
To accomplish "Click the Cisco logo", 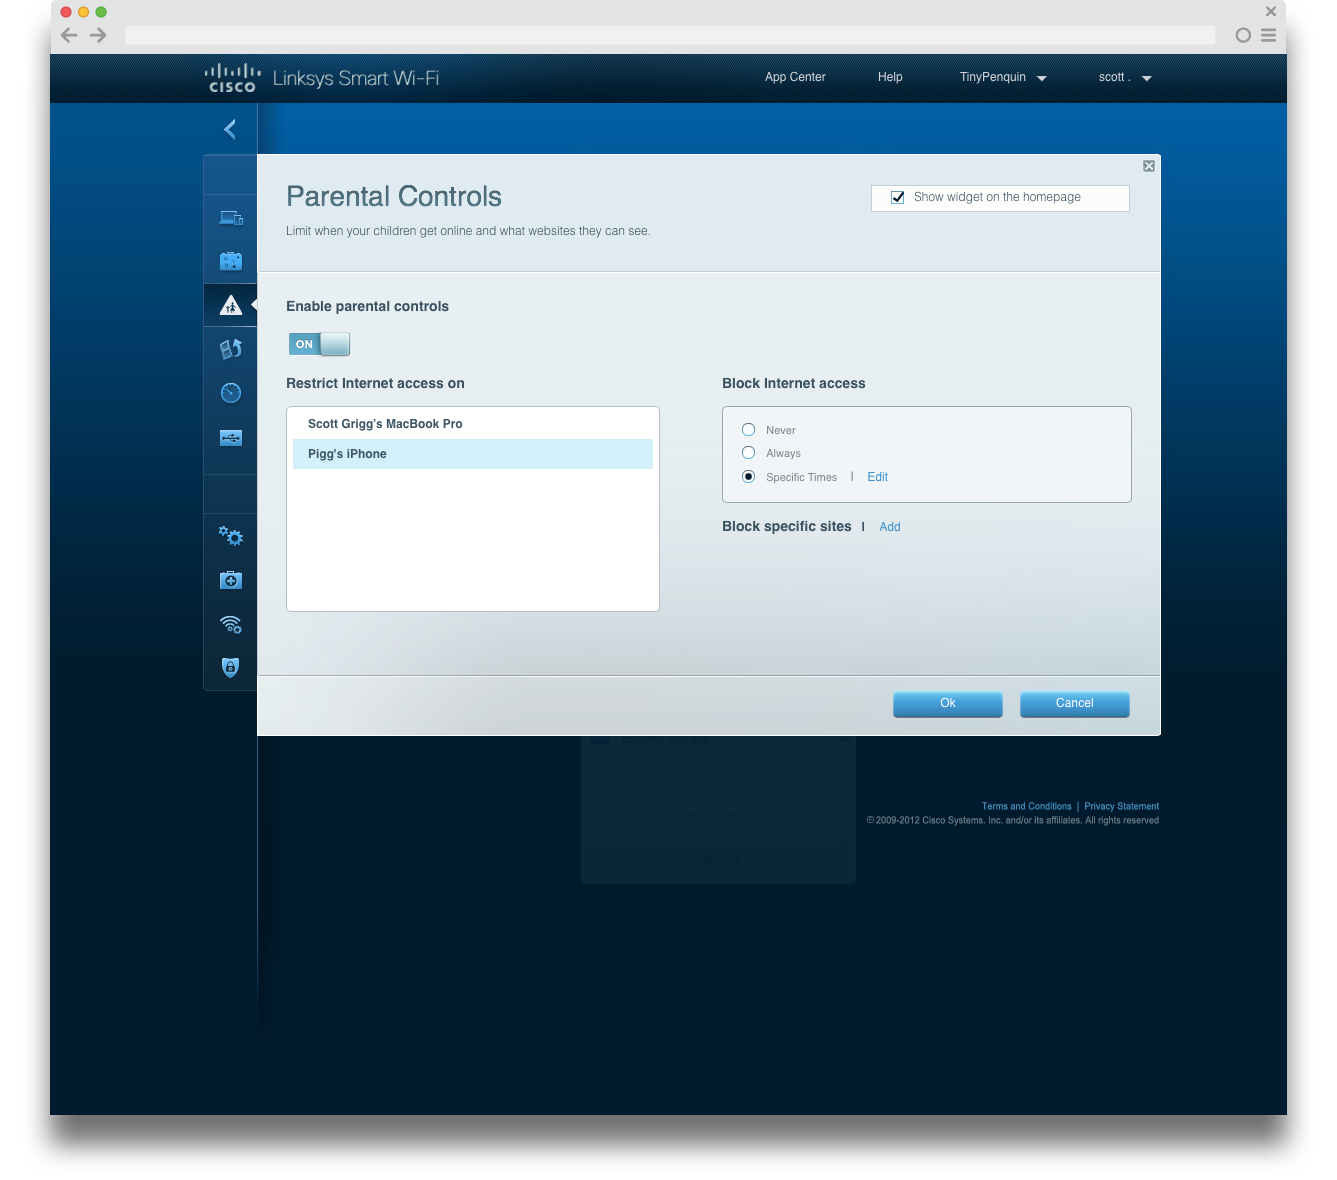I will 232,78.
